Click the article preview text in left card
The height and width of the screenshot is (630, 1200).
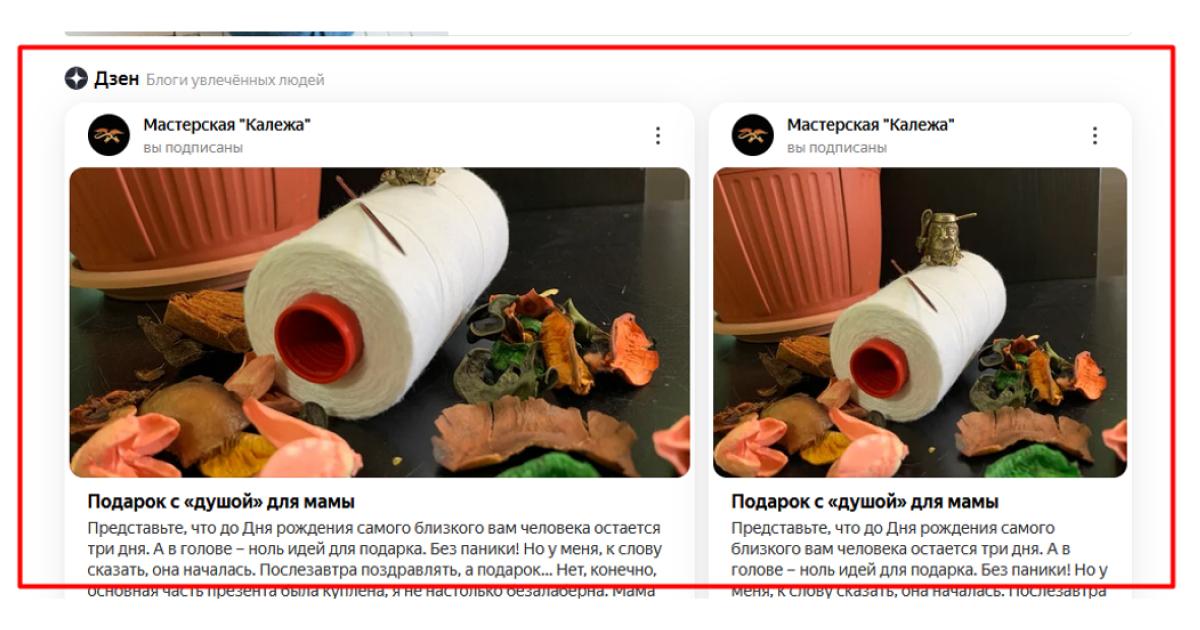(375, 559)
